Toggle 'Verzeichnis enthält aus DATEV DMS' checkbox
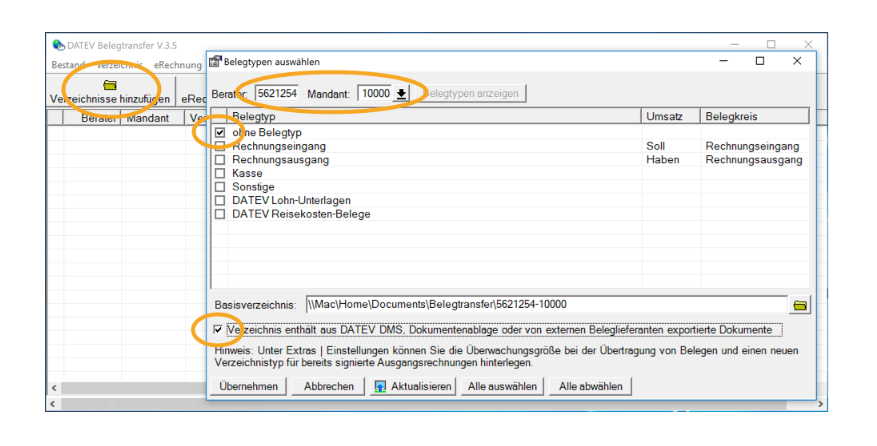The width and height of the screenshot is (877, 446). point(218,330)
